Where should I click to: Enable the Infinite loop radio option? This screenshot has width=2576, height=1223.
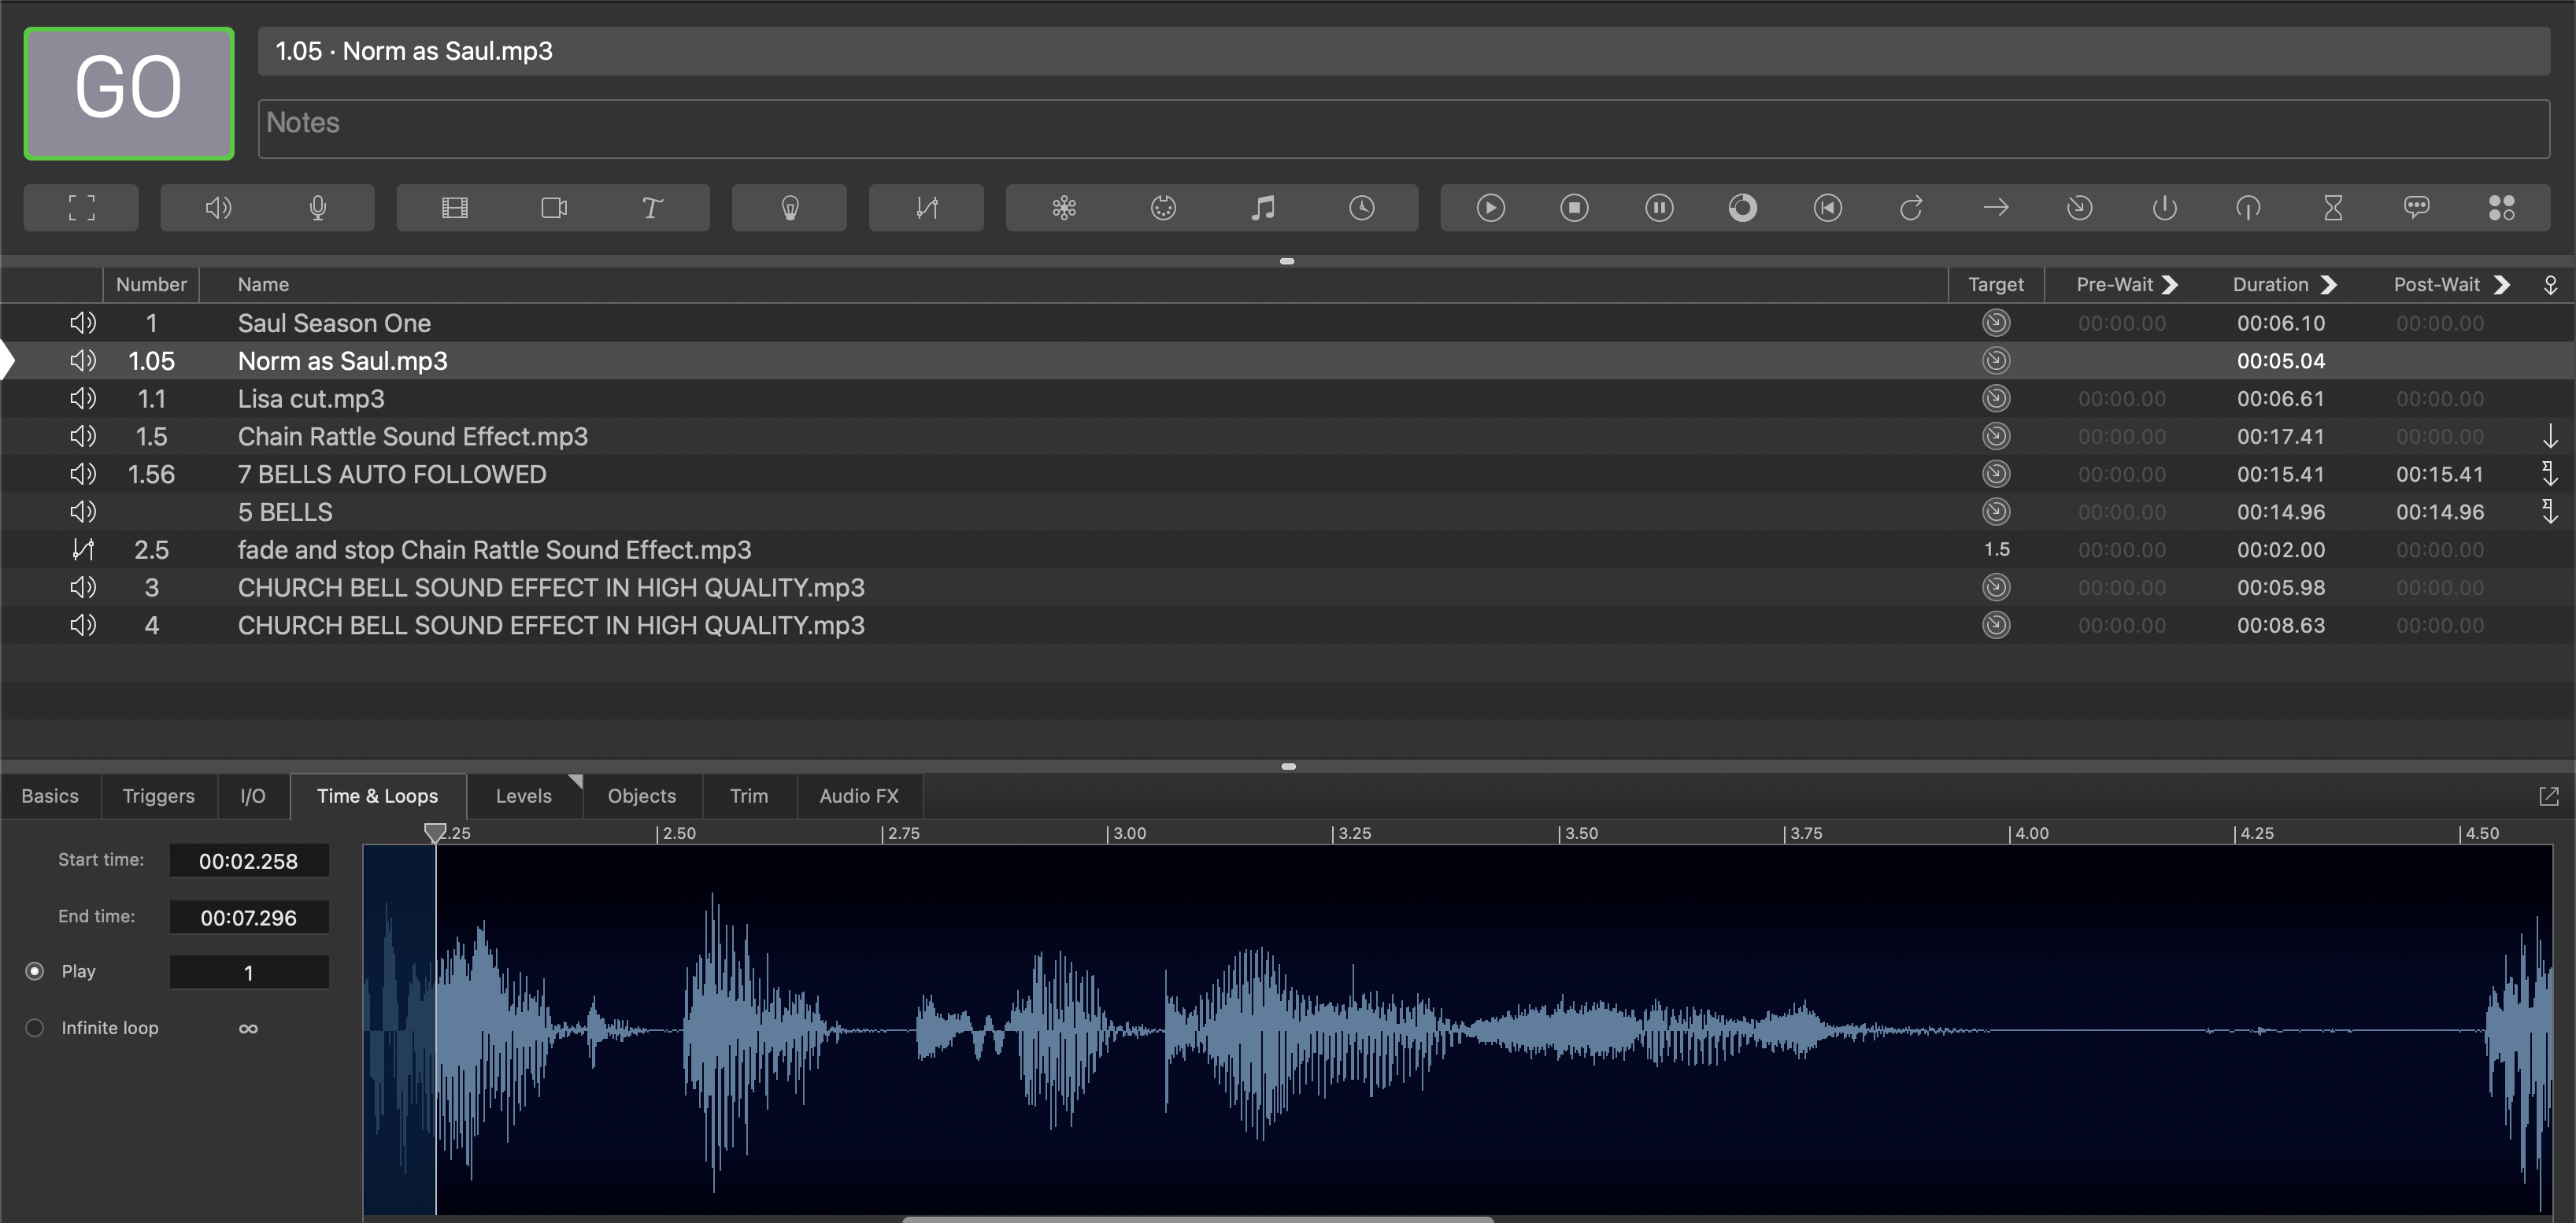tap(35, 1028)
